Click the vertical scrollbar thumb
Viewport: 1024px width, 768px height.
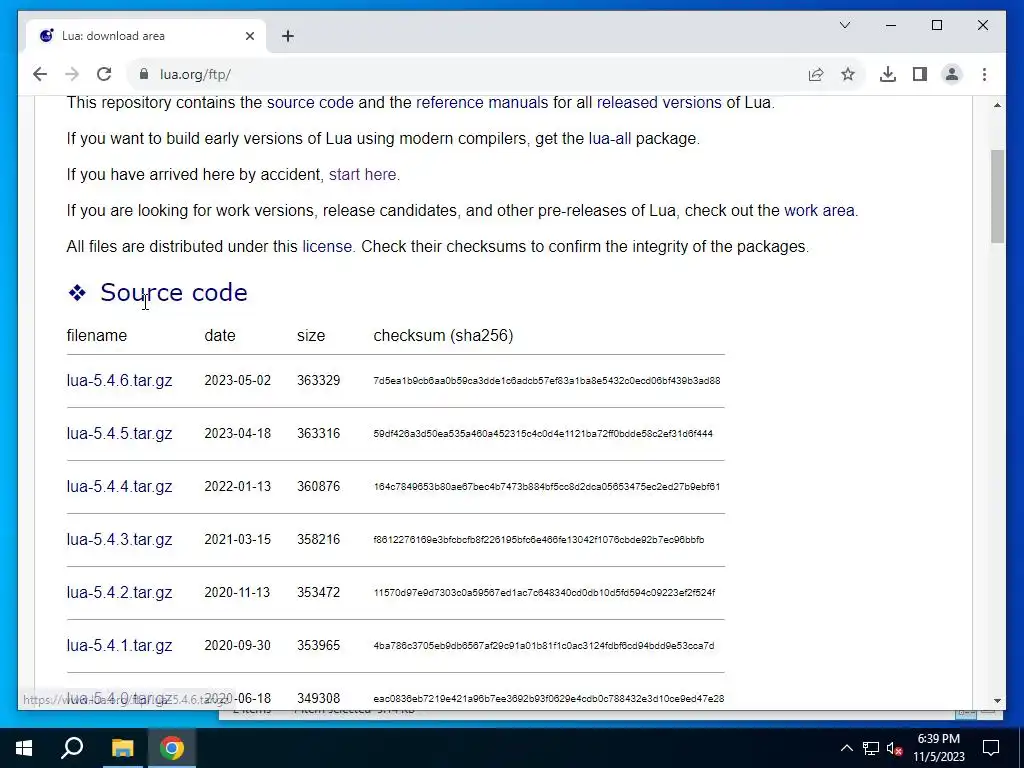point(997,197)
